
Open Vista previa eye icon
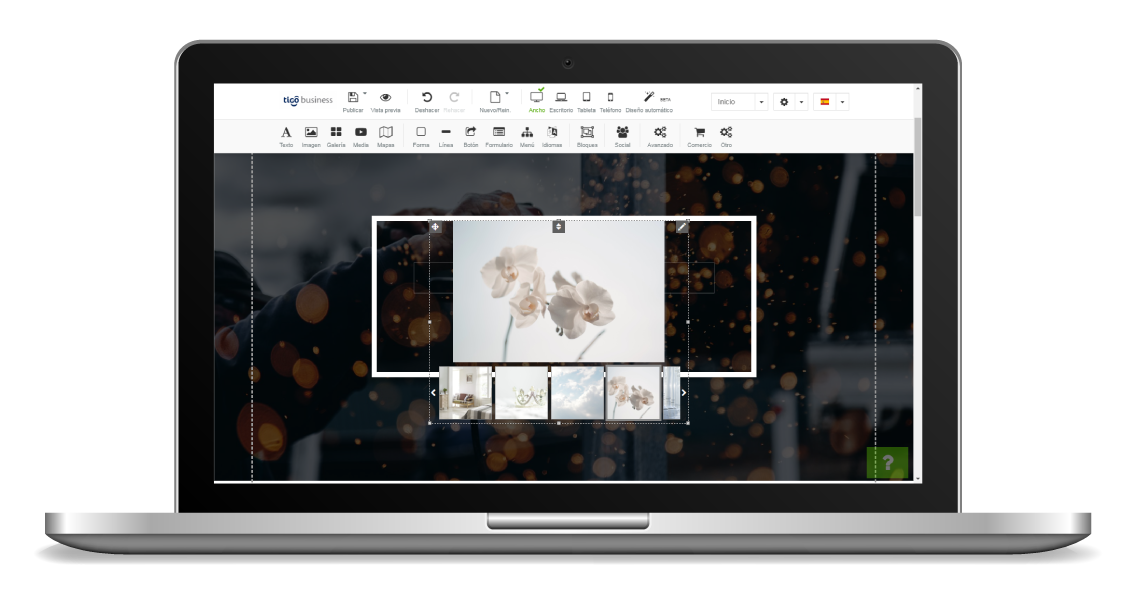pyautogui.click(x=385, y=98)
